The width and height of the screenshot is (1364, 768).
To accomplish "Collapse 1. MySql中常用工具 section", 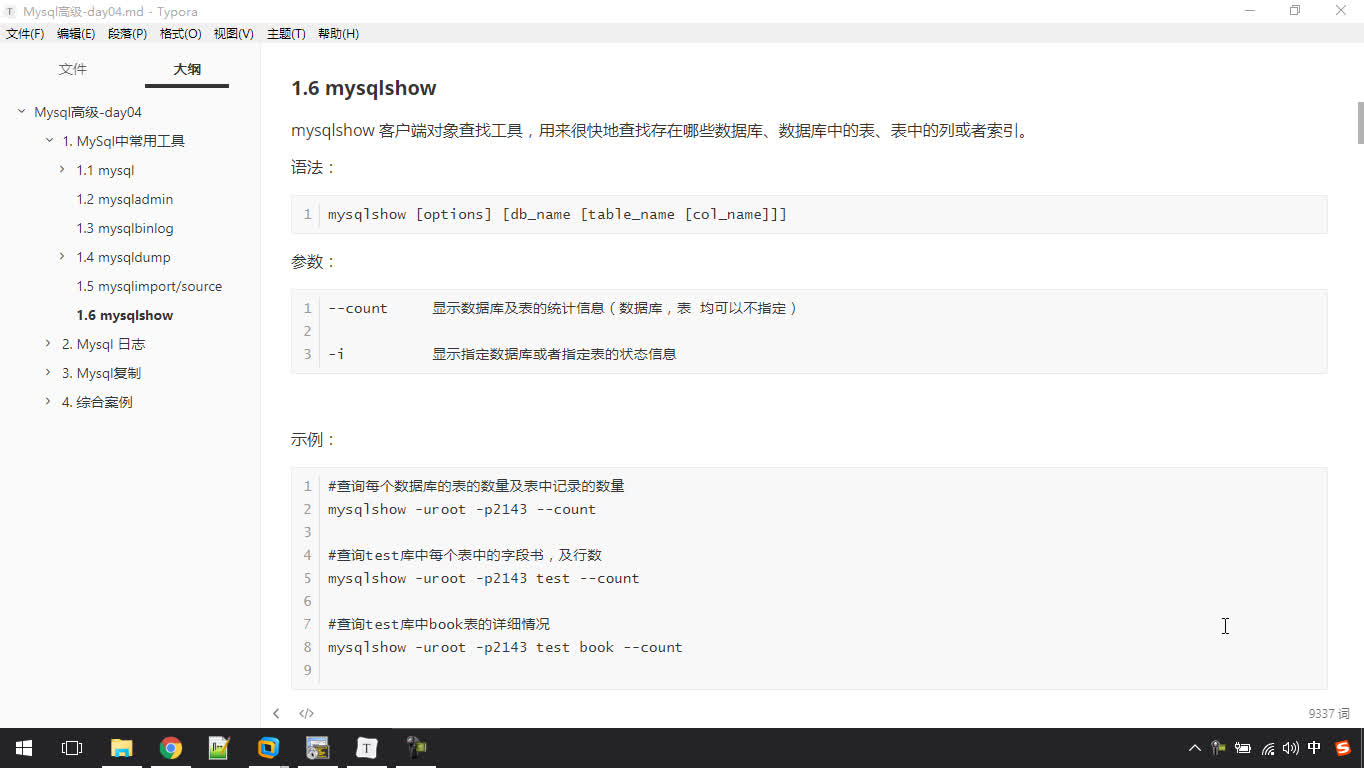I will pos(49,141).
